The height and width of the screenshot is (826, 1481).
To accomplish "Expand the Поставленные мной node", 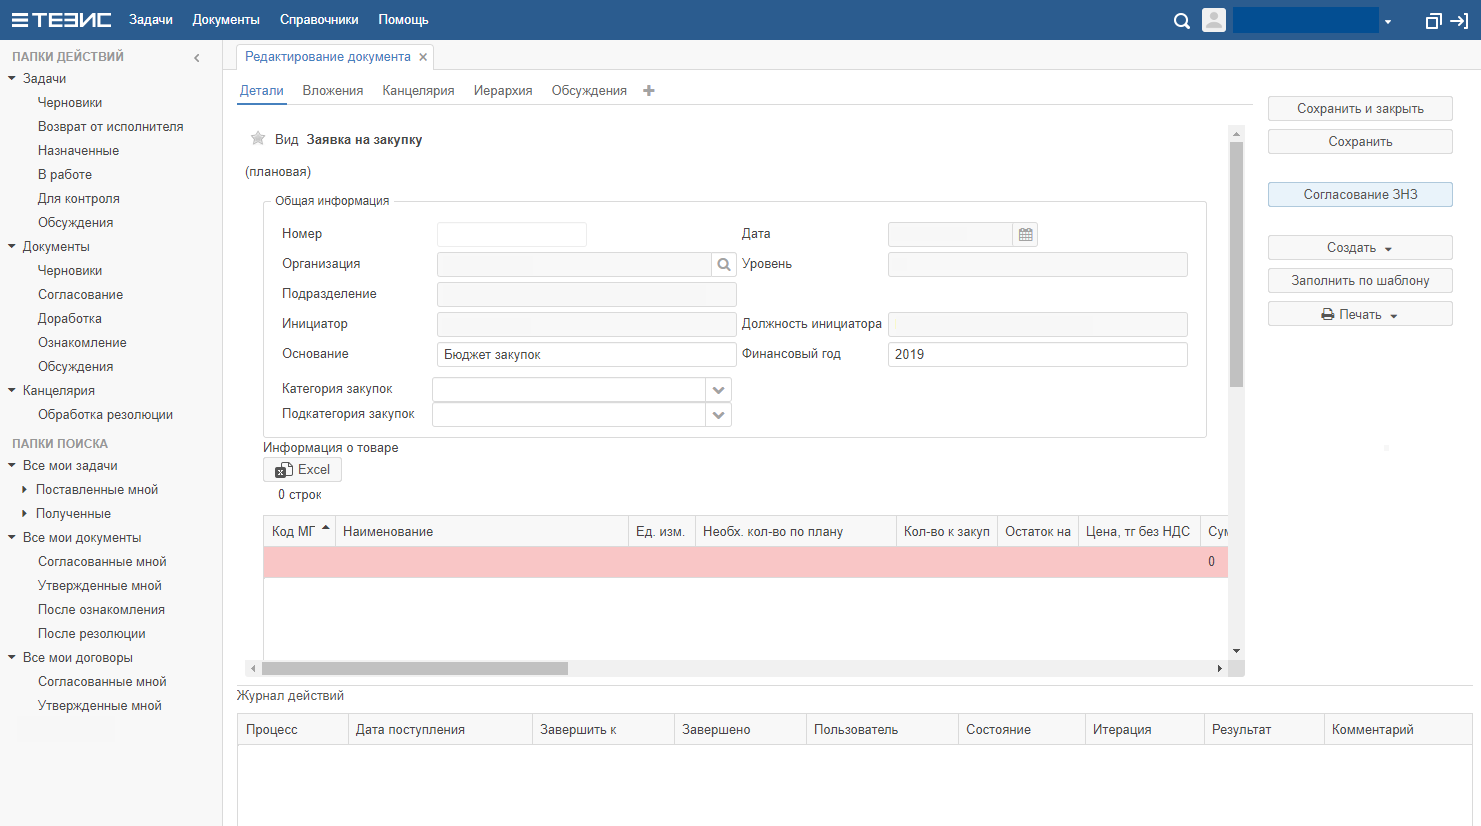I will (x=25, y=490).
